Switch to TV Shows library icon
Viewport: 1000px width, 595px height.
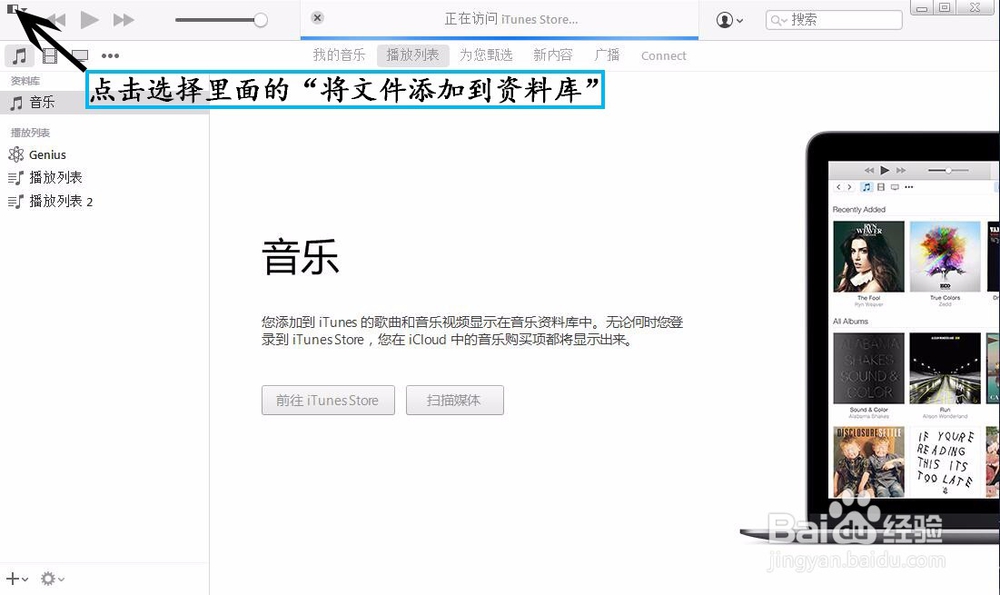[x=80, y=55]
